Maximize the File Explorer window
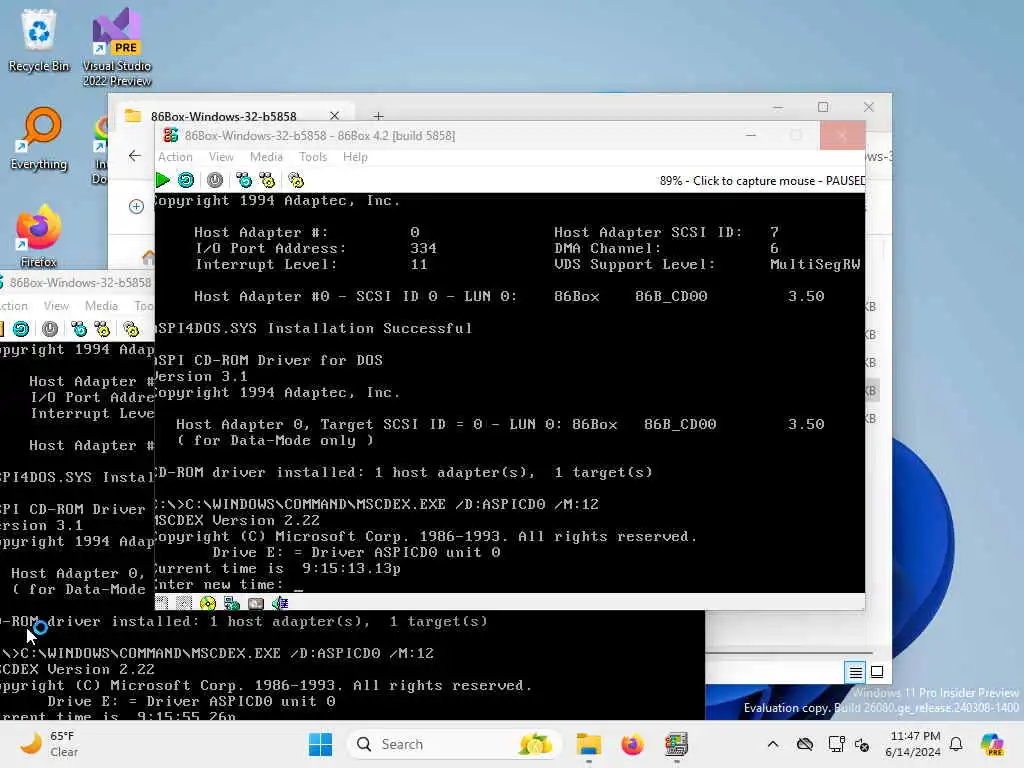This screenshot has height=768, width=1024. [823, 107]
